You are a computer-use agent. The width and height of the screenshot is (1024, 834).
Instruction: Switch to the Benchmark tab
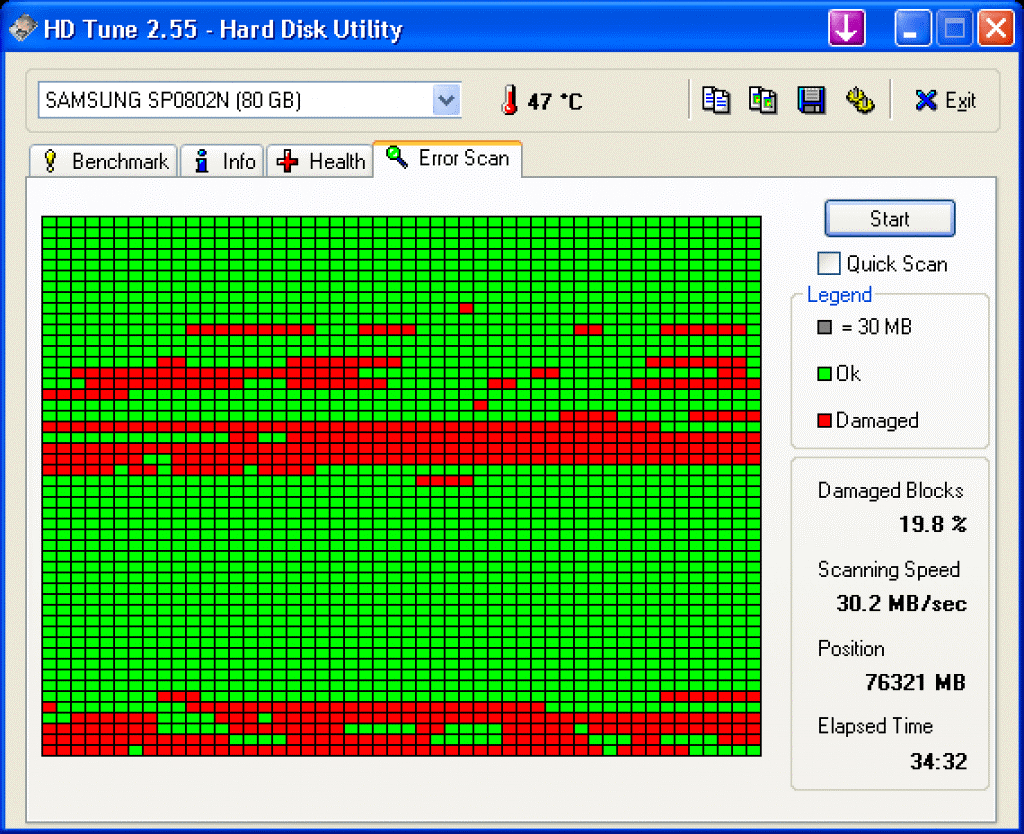pos(104,161)
